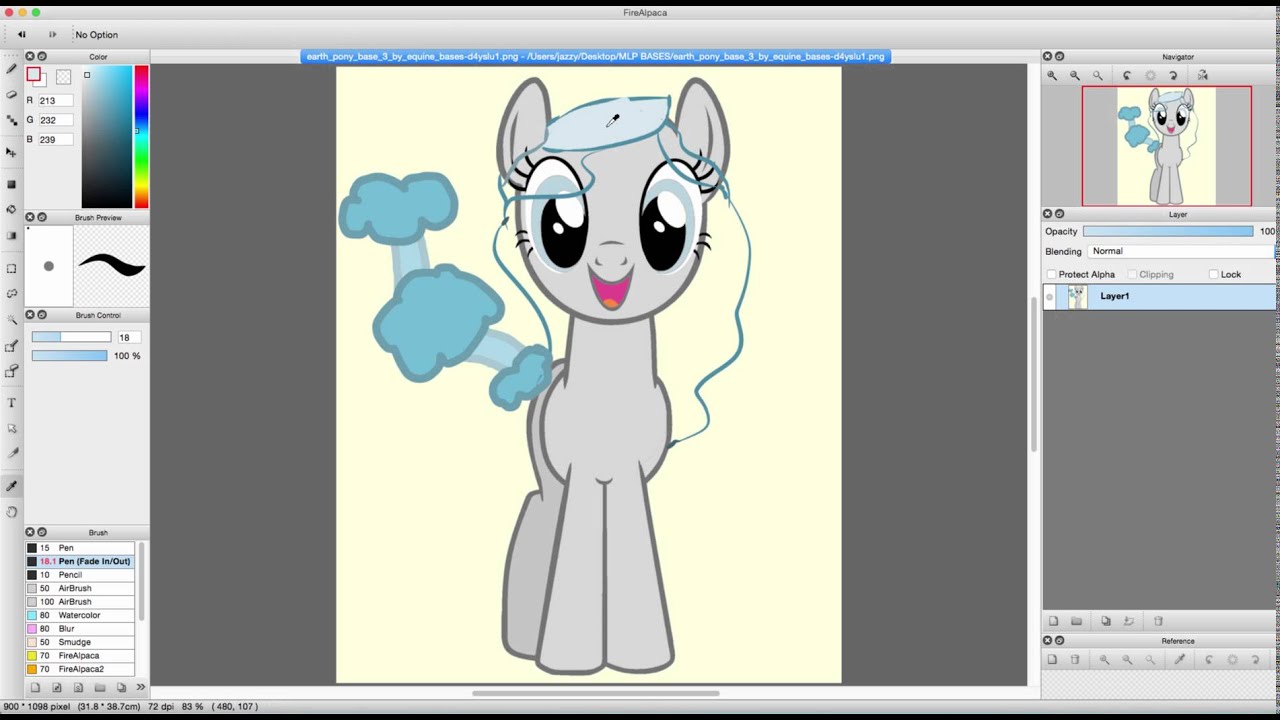
Task: Click earth_pony_base_3 document tab
Action: [x=595, y=56]
